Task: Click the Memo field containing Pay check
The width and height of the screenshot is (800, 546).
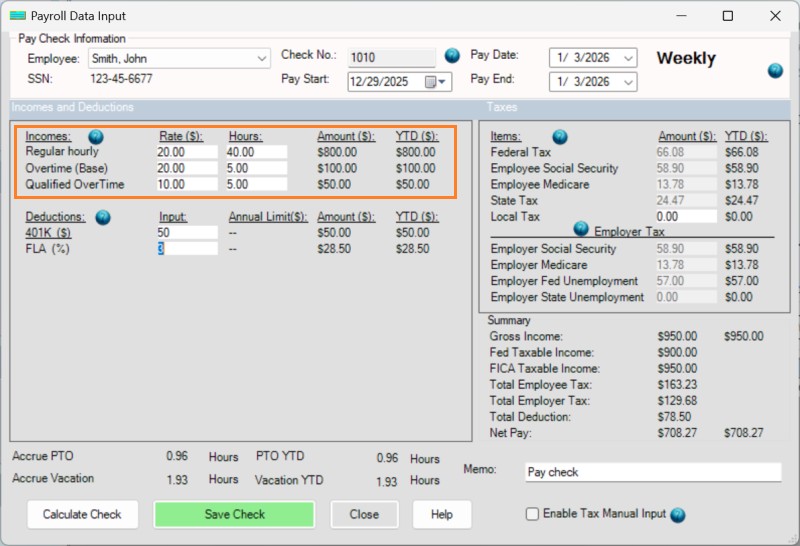Action: point(653,472)
